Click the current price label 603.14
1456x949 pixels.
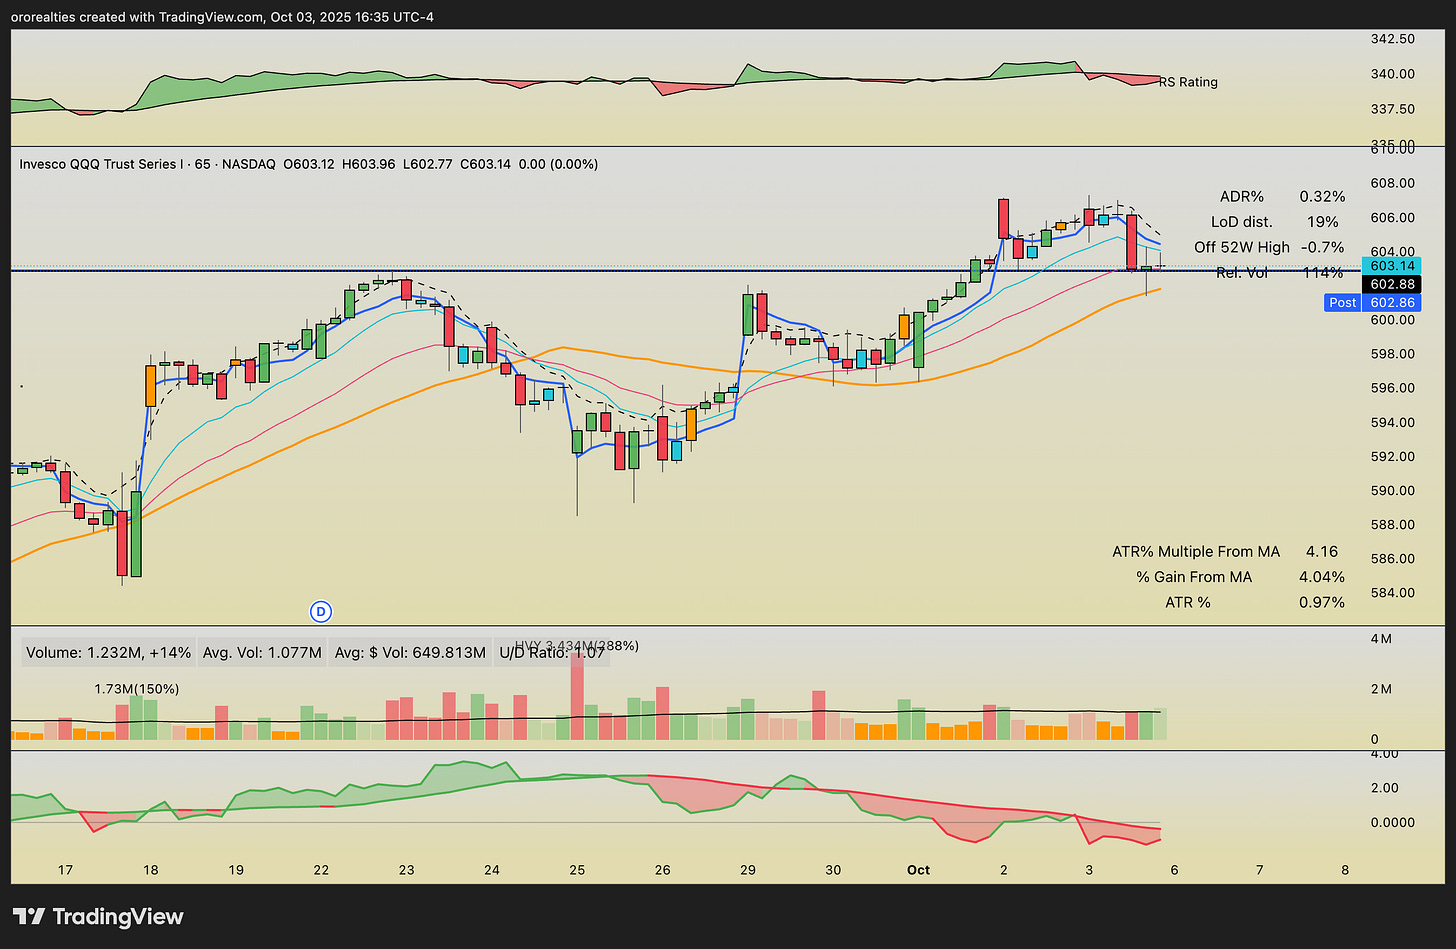click(x=1391, y=265)
